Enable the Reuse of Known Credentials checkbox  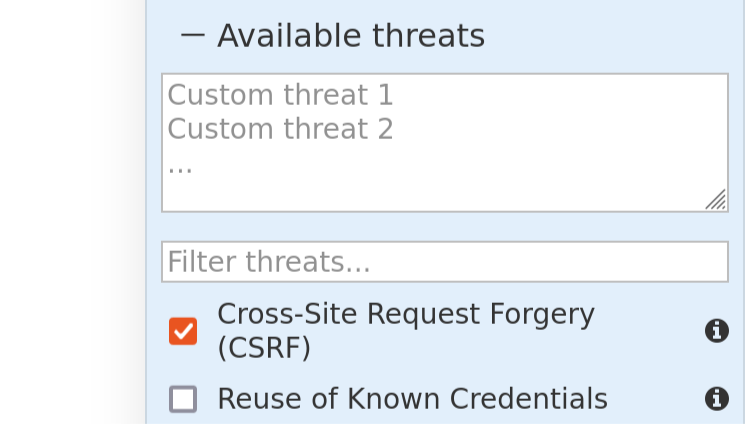pos(183,400)
